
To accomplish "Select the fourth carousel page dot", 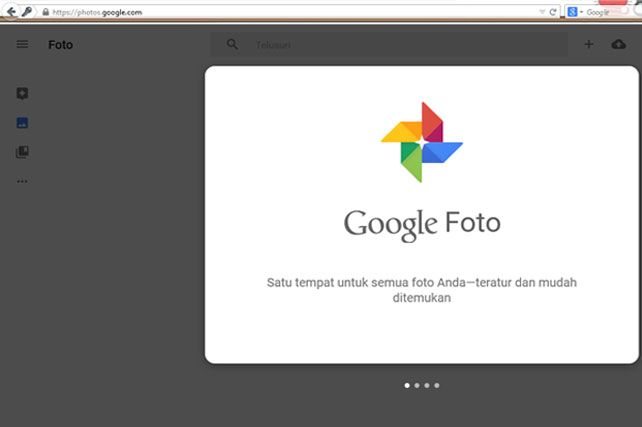I will 437,385.
